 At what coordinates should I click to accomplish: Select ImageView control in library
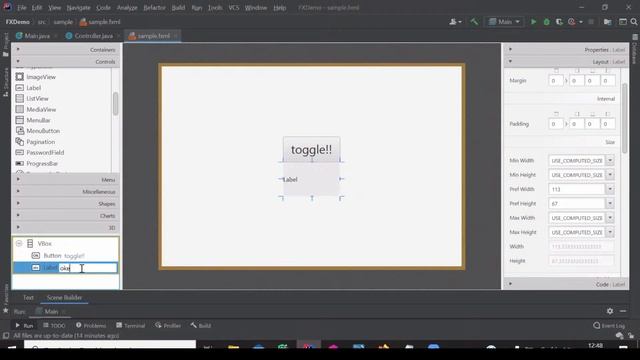[x=41, y=77]
